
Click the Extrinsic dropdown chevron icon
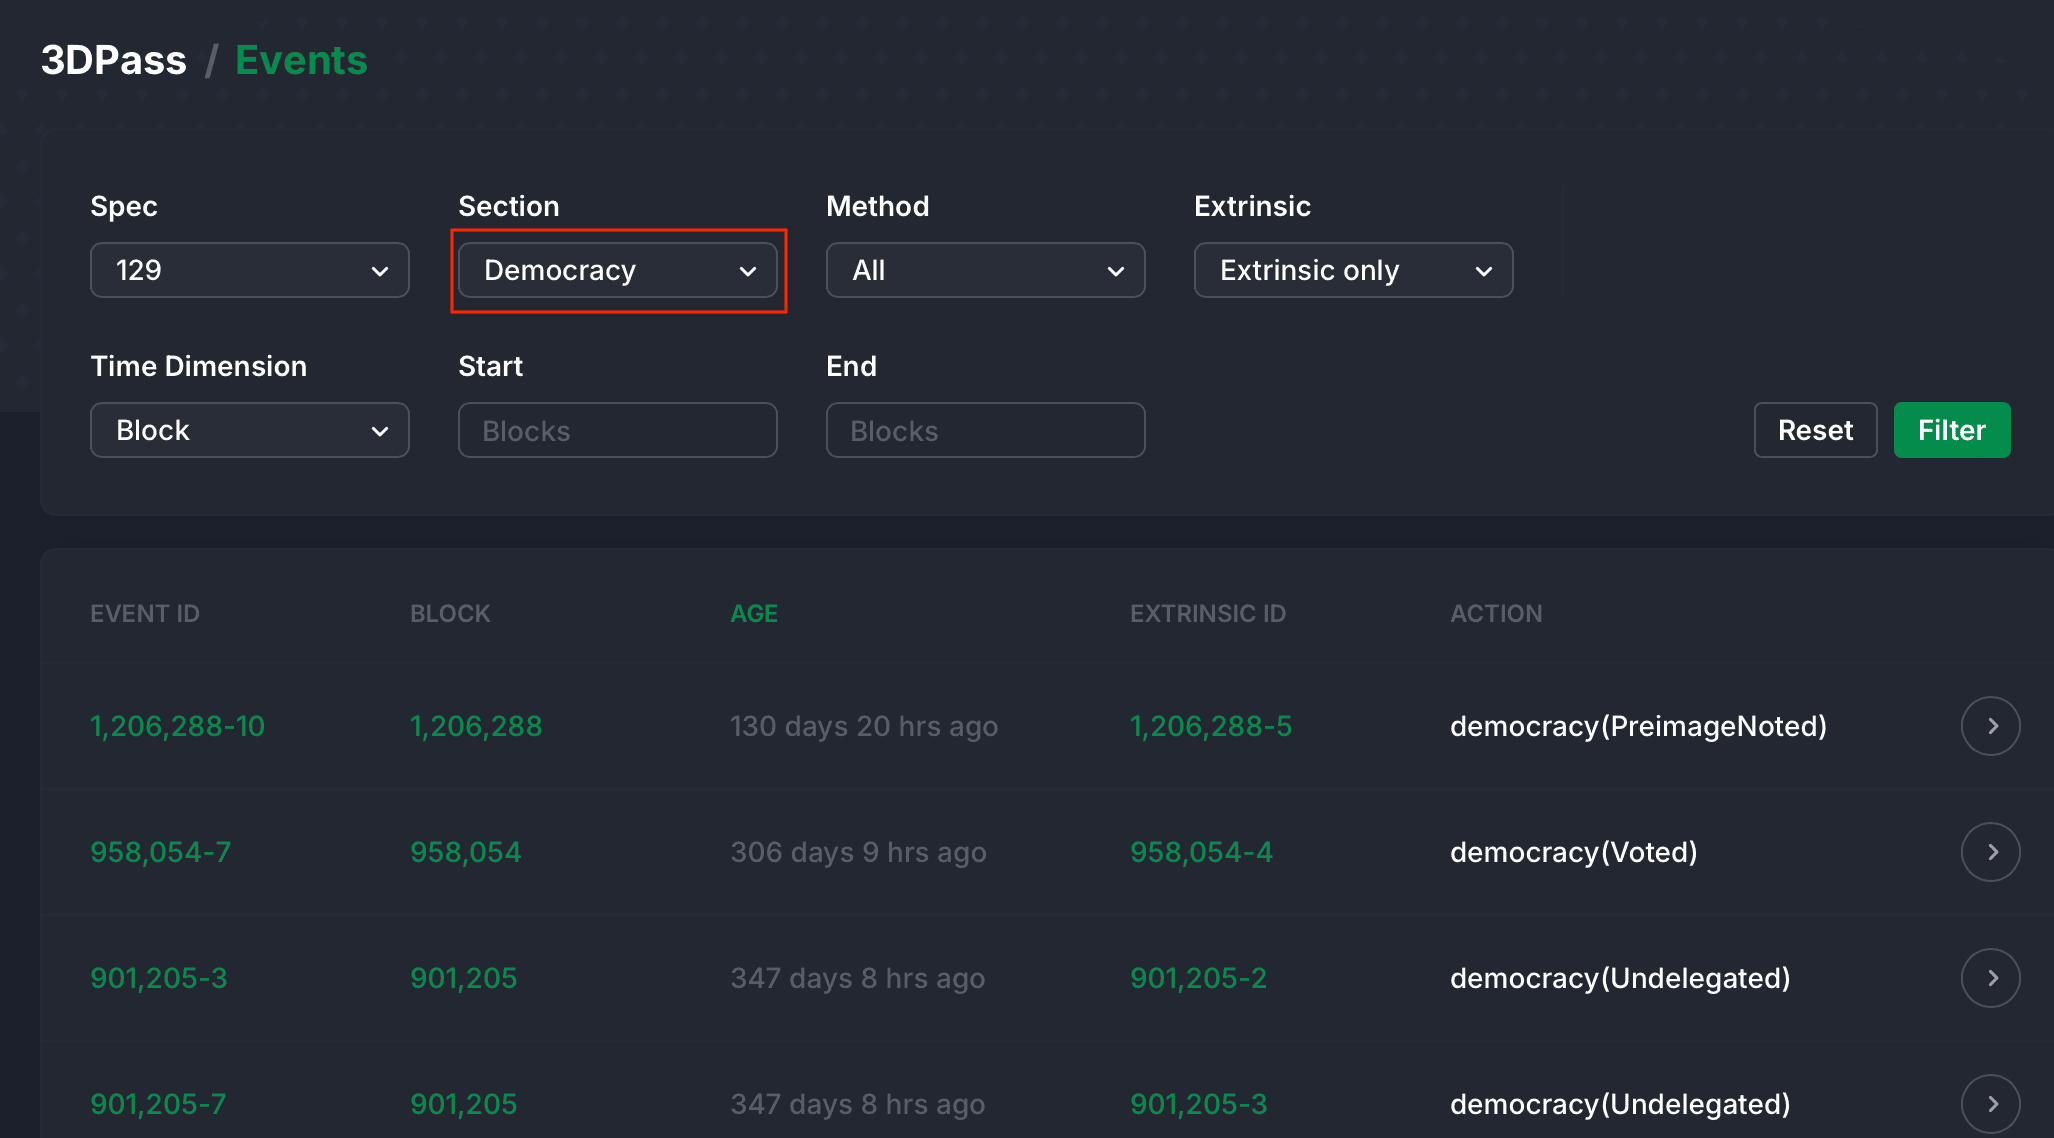pyautogui.click(x=1485, y=270)
